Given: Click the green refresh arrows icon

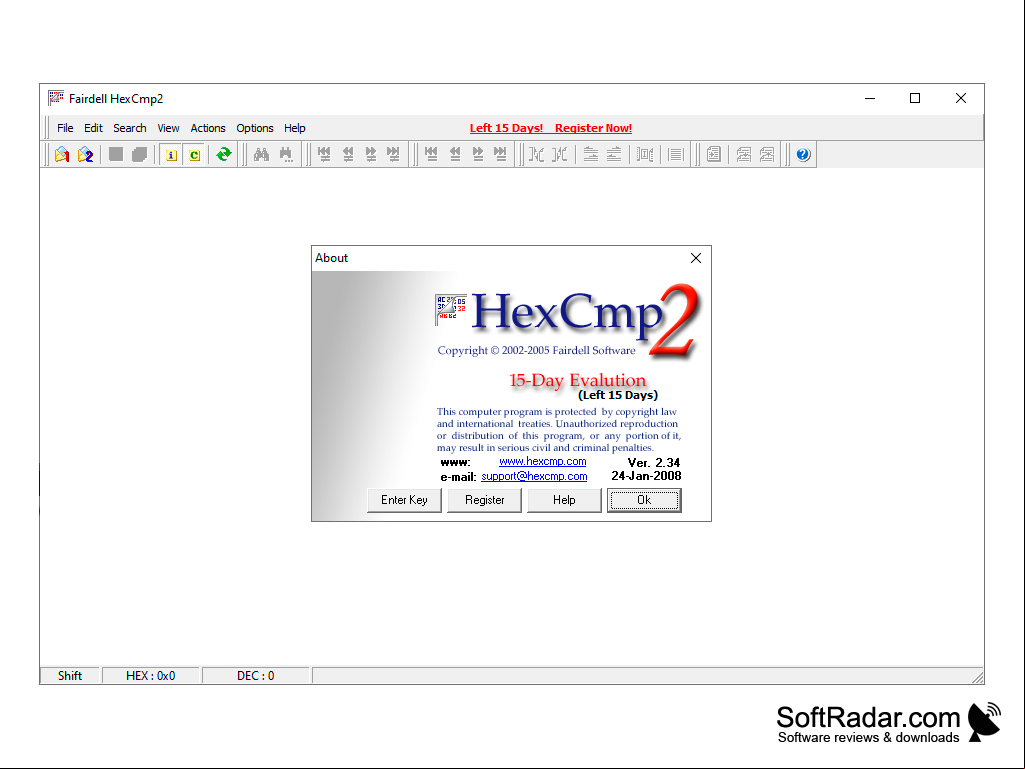Looking at the screenshot, I should [224, 154].
